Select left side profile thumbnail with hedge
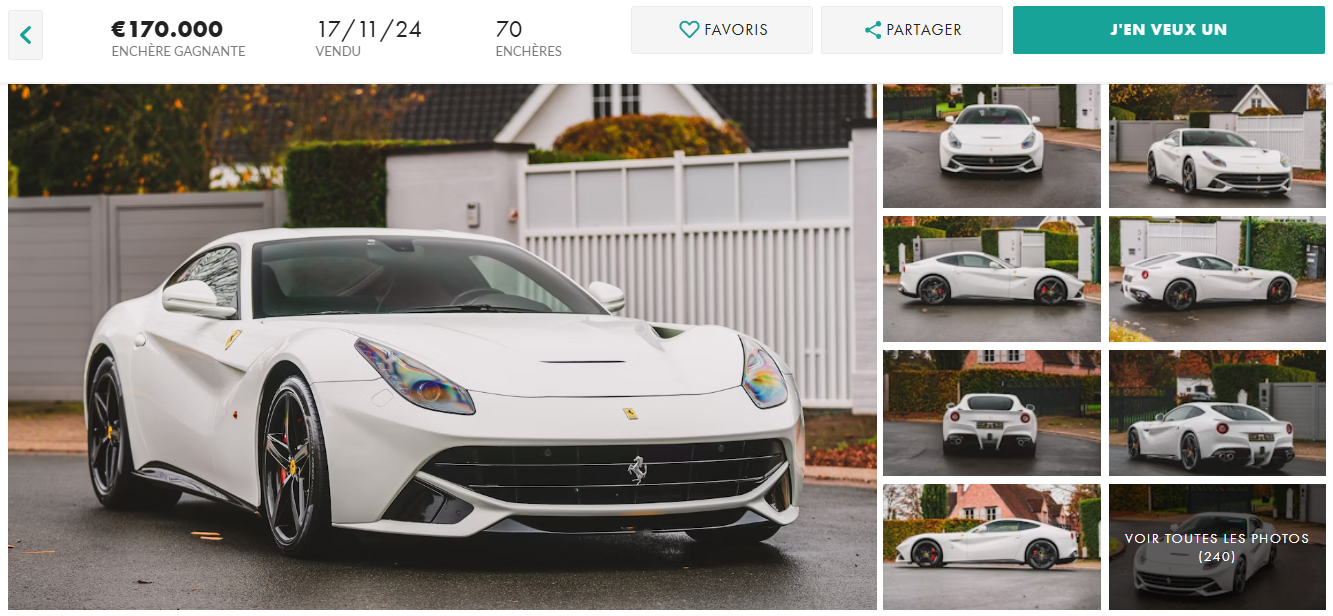The height and width of the screenshot is (616, 1333). pyautogui.click(x=991, y=279)
